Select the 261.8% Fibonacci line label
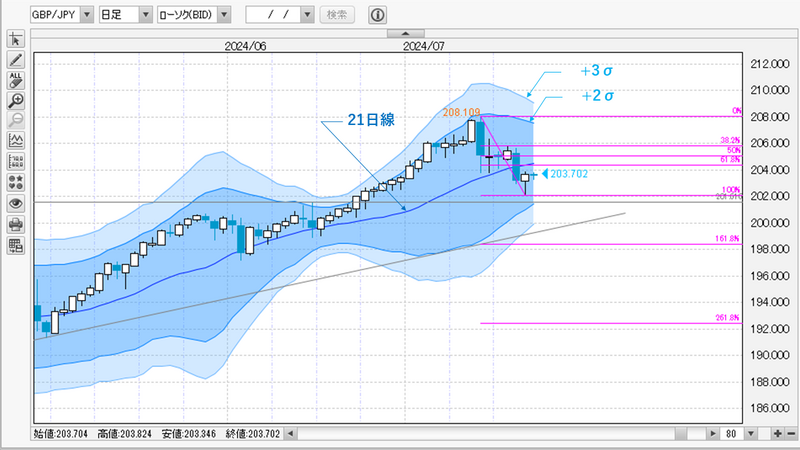The width and height of the screenshot is (800, 450). point(727,318)
